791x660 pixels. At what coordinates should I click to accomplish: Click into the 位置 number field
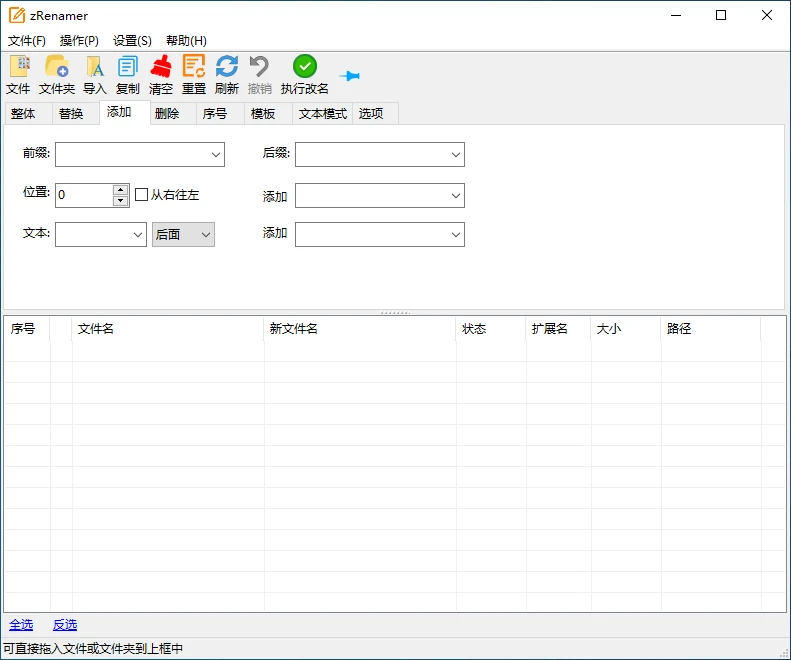84,195
